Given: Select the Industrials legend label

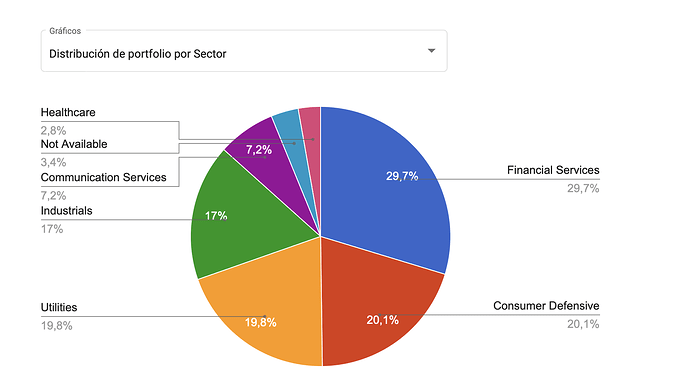Looking at the screenshot, I should tap(66, 210).
